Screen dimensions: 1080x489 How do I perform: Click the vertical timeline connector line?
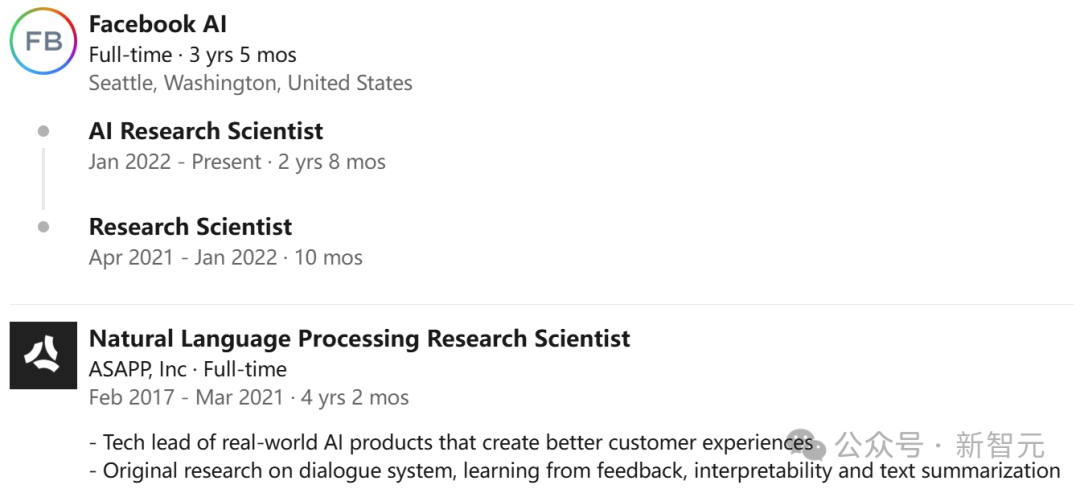43,179
